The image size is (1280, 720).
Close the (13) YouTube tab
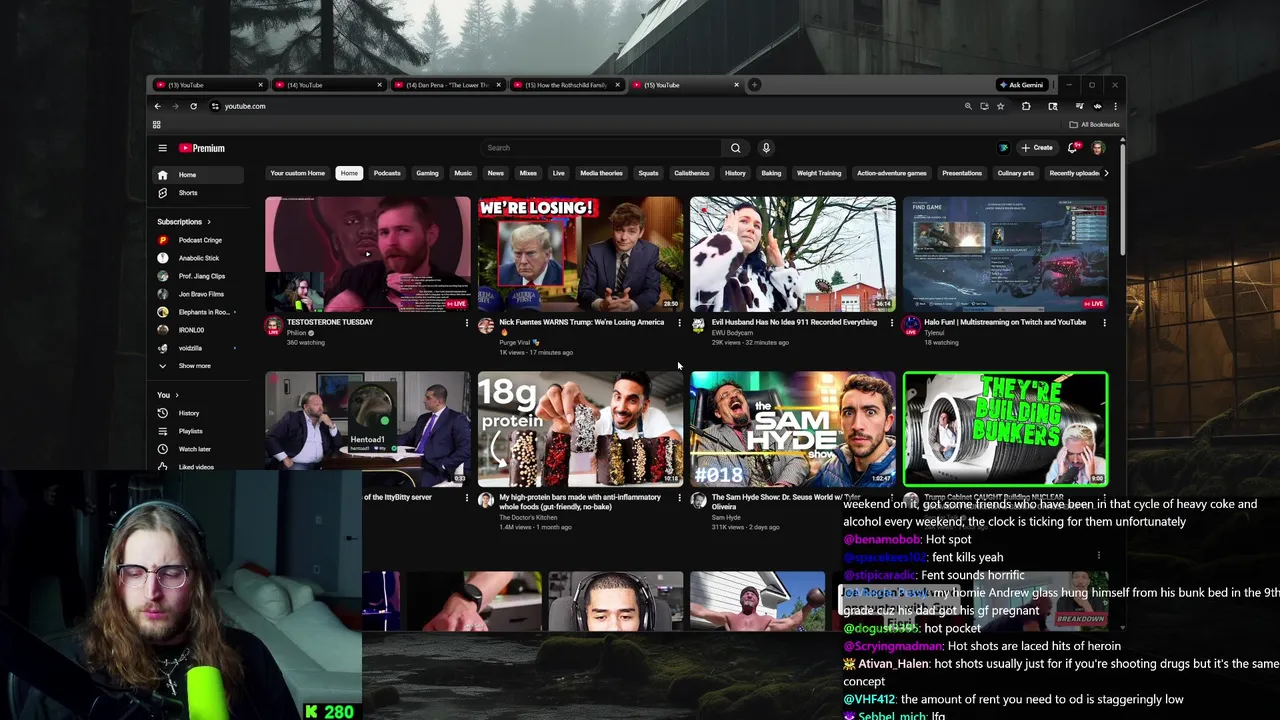coord(260,85)
